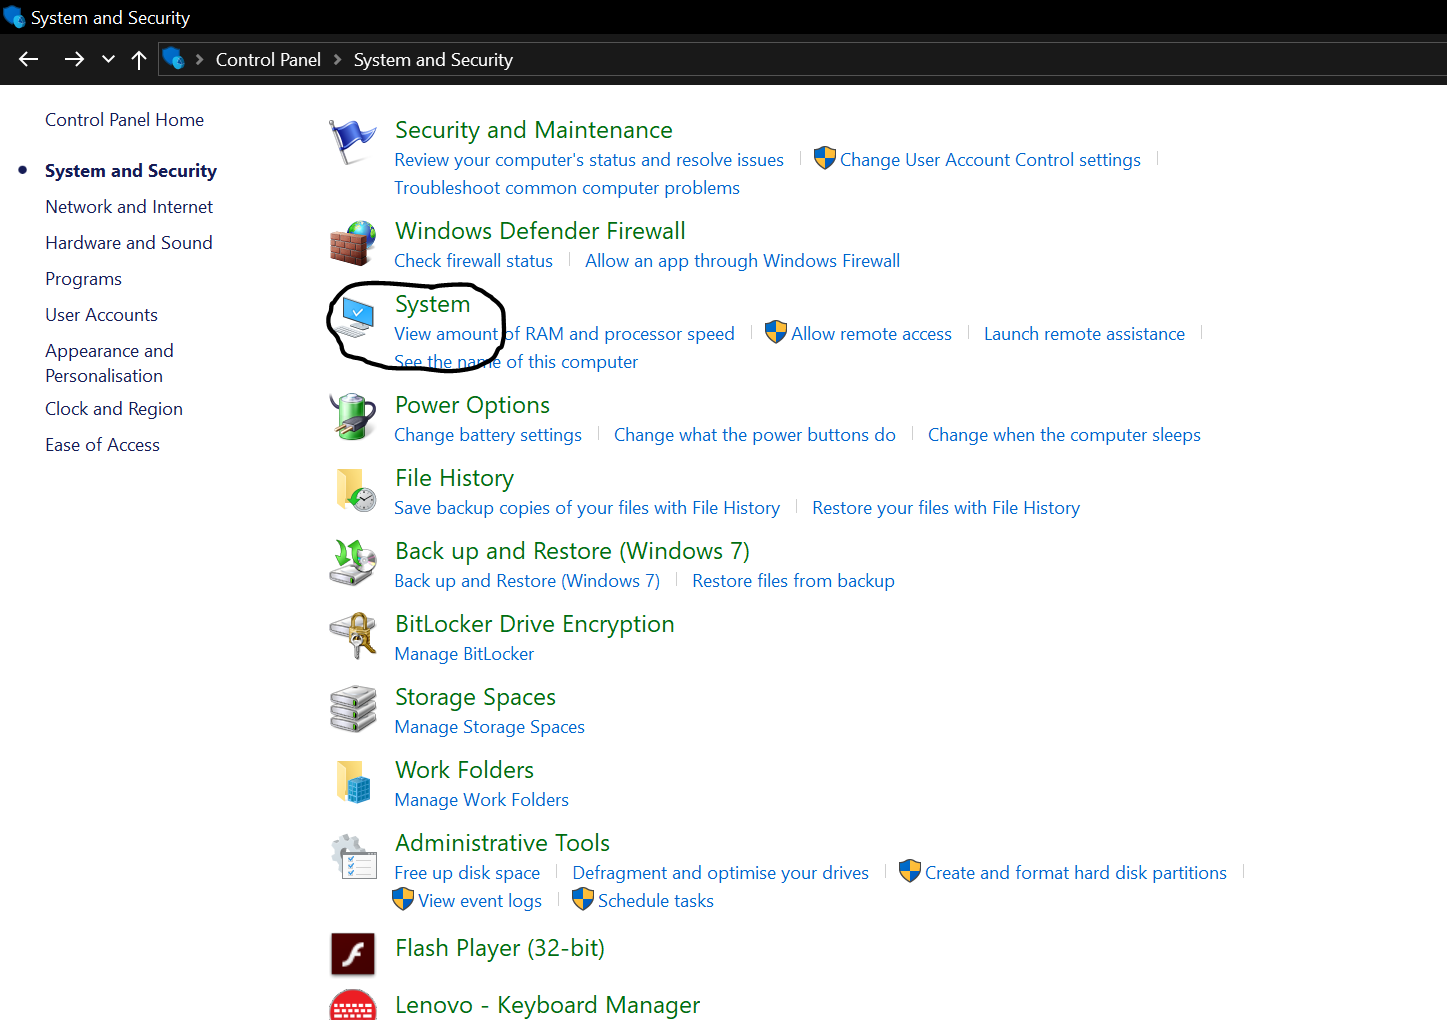Click Allow an app through Windows Firewall
The height and width of the screenshot is (1020, 1447).
[x=742, y=261]
